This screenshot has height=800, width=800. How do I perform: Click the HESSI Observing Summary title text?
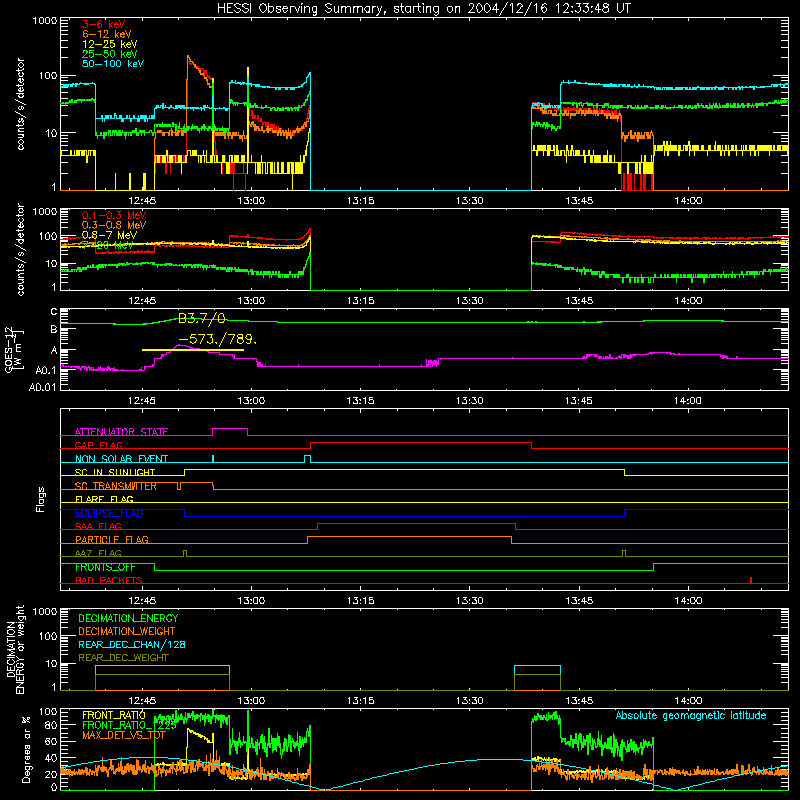[x=423, y=9]
